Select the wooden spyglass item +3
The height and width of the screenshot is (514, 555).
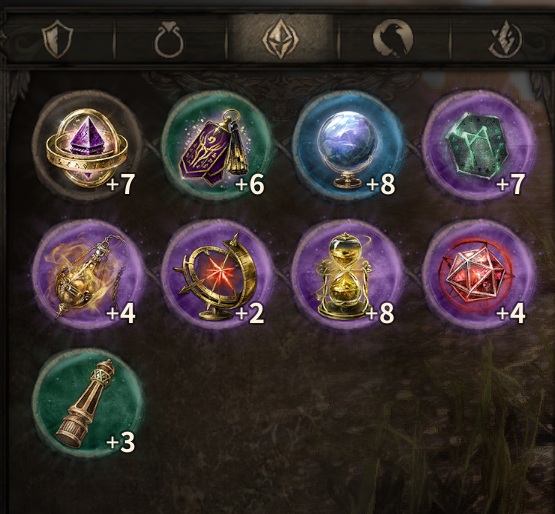point(87,404)
